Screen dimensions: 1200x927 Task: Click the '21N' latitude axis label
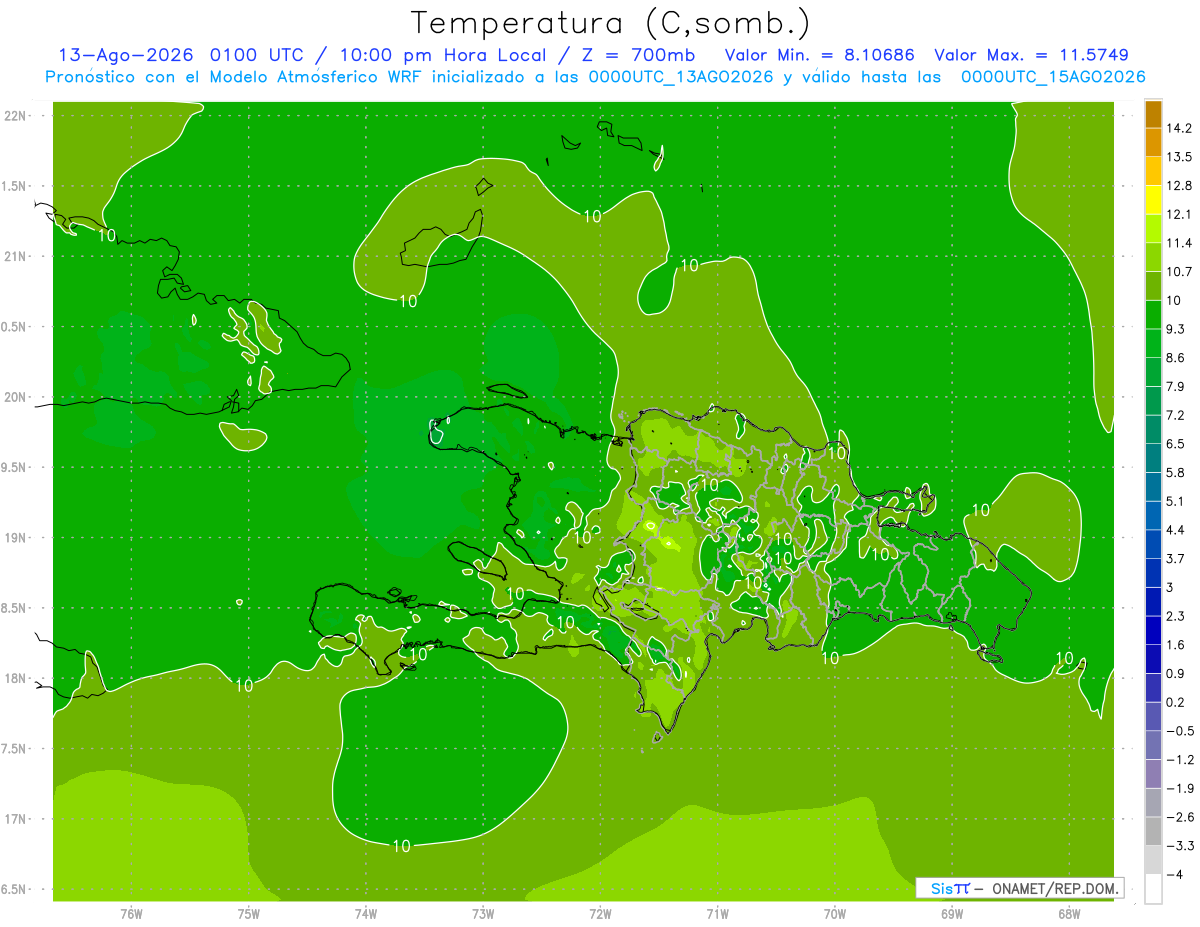pyautogui.click(x=16, y=257)
